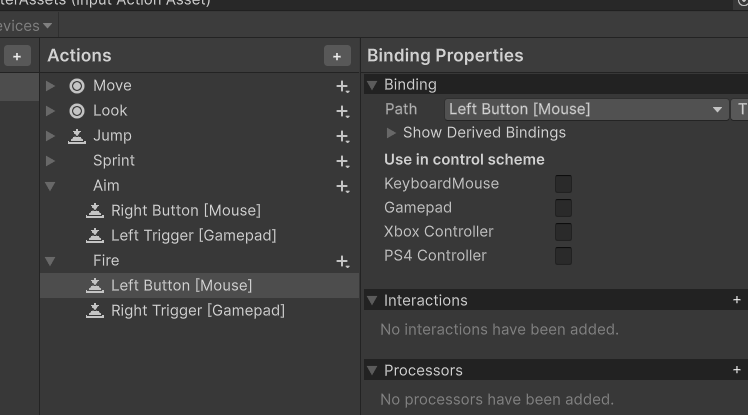
Task: Select Right Trigger [Gamepad] binding
Action: pyautogui.click(x=197, y=311)
